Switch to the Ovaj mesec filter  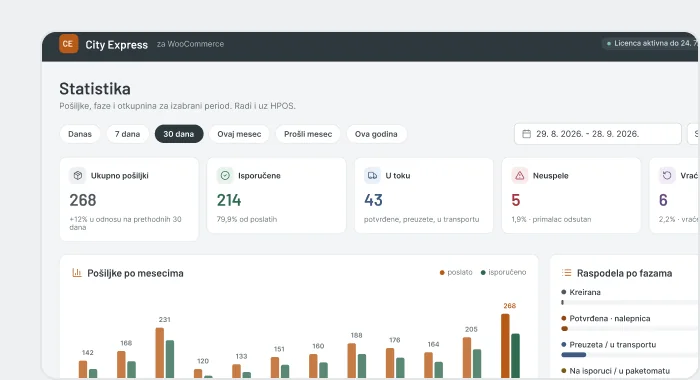(239, 134)
